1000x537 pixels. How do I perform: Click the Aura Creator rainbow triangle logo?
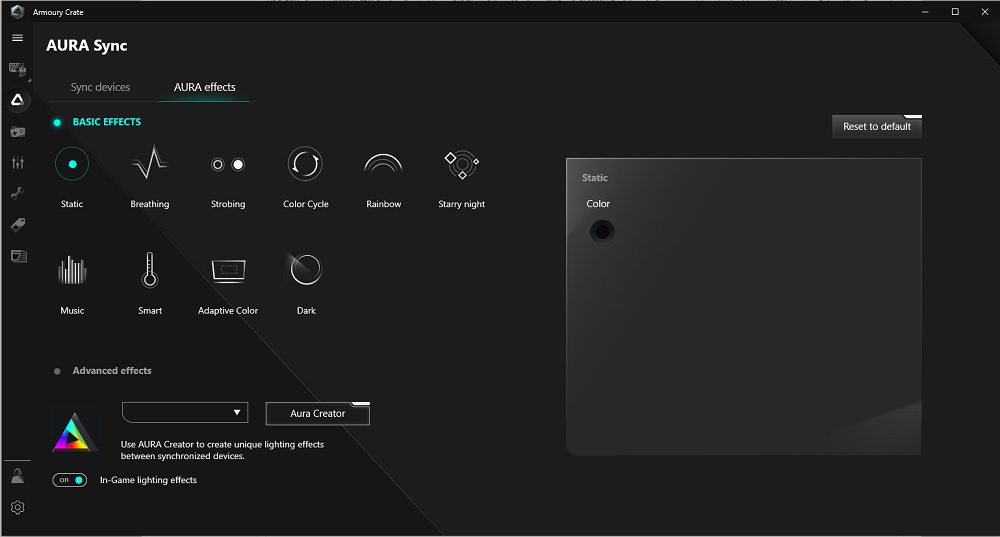(x=74, y=432)
